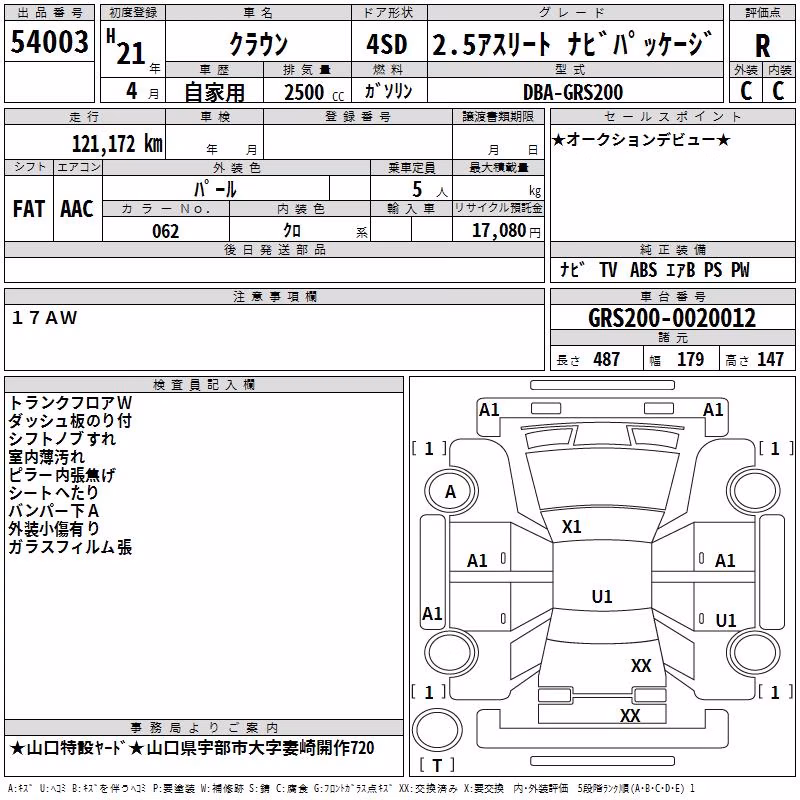Image resolution: width=800 pixels, height=800 pixels.
Task: Select the exterior color パール
Action: click(215, 189)
